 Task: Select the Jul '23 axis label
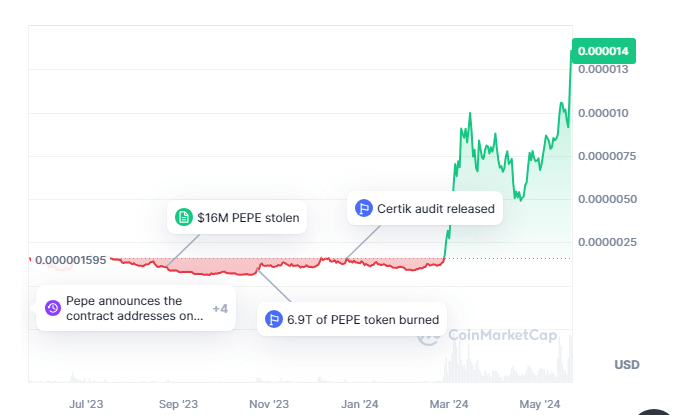(87, 404)
